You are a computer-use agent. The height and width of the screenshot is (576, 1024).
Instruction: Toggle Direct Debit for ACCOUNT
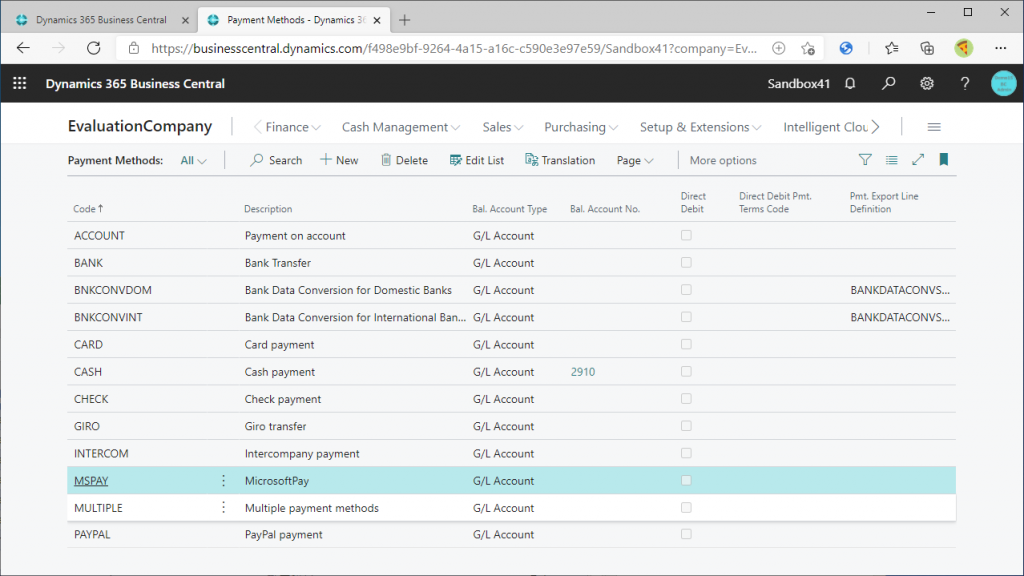pyautogui.click(x=686, y=235)
